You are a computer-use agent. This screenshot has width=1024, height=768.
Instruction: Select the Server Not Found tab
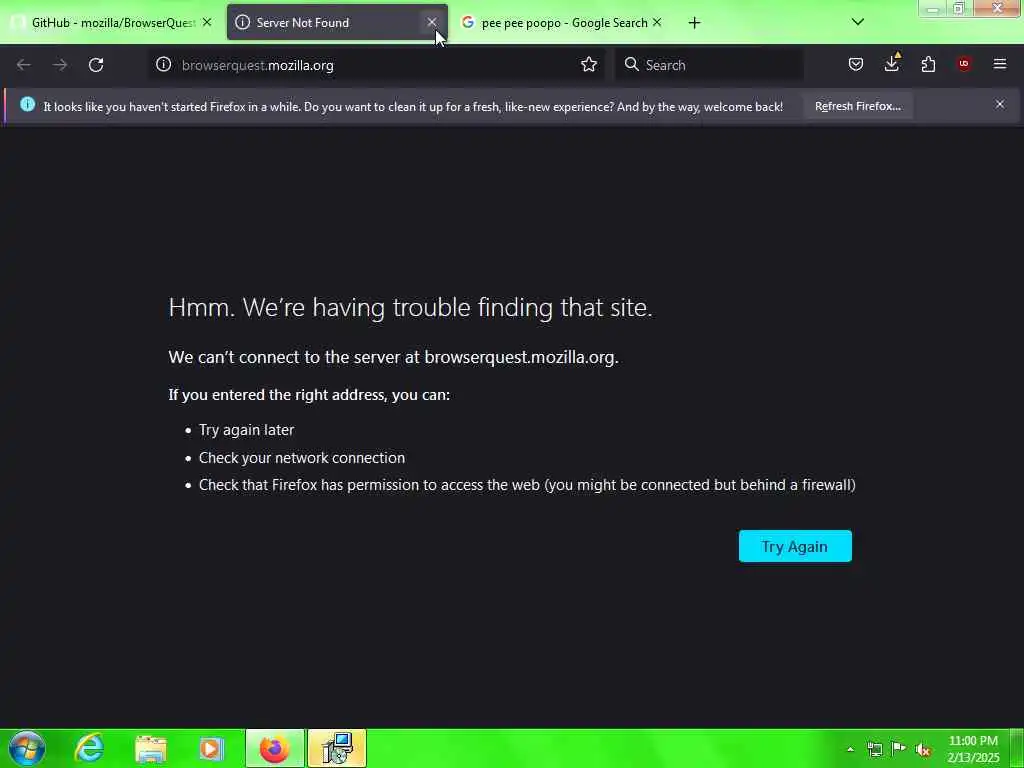[337, 23]
